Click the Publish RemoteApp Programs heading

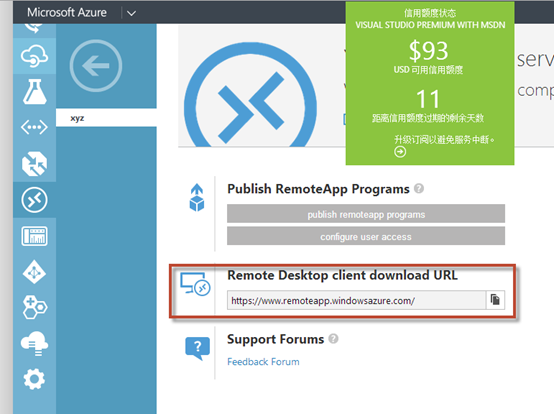(318, 189)
